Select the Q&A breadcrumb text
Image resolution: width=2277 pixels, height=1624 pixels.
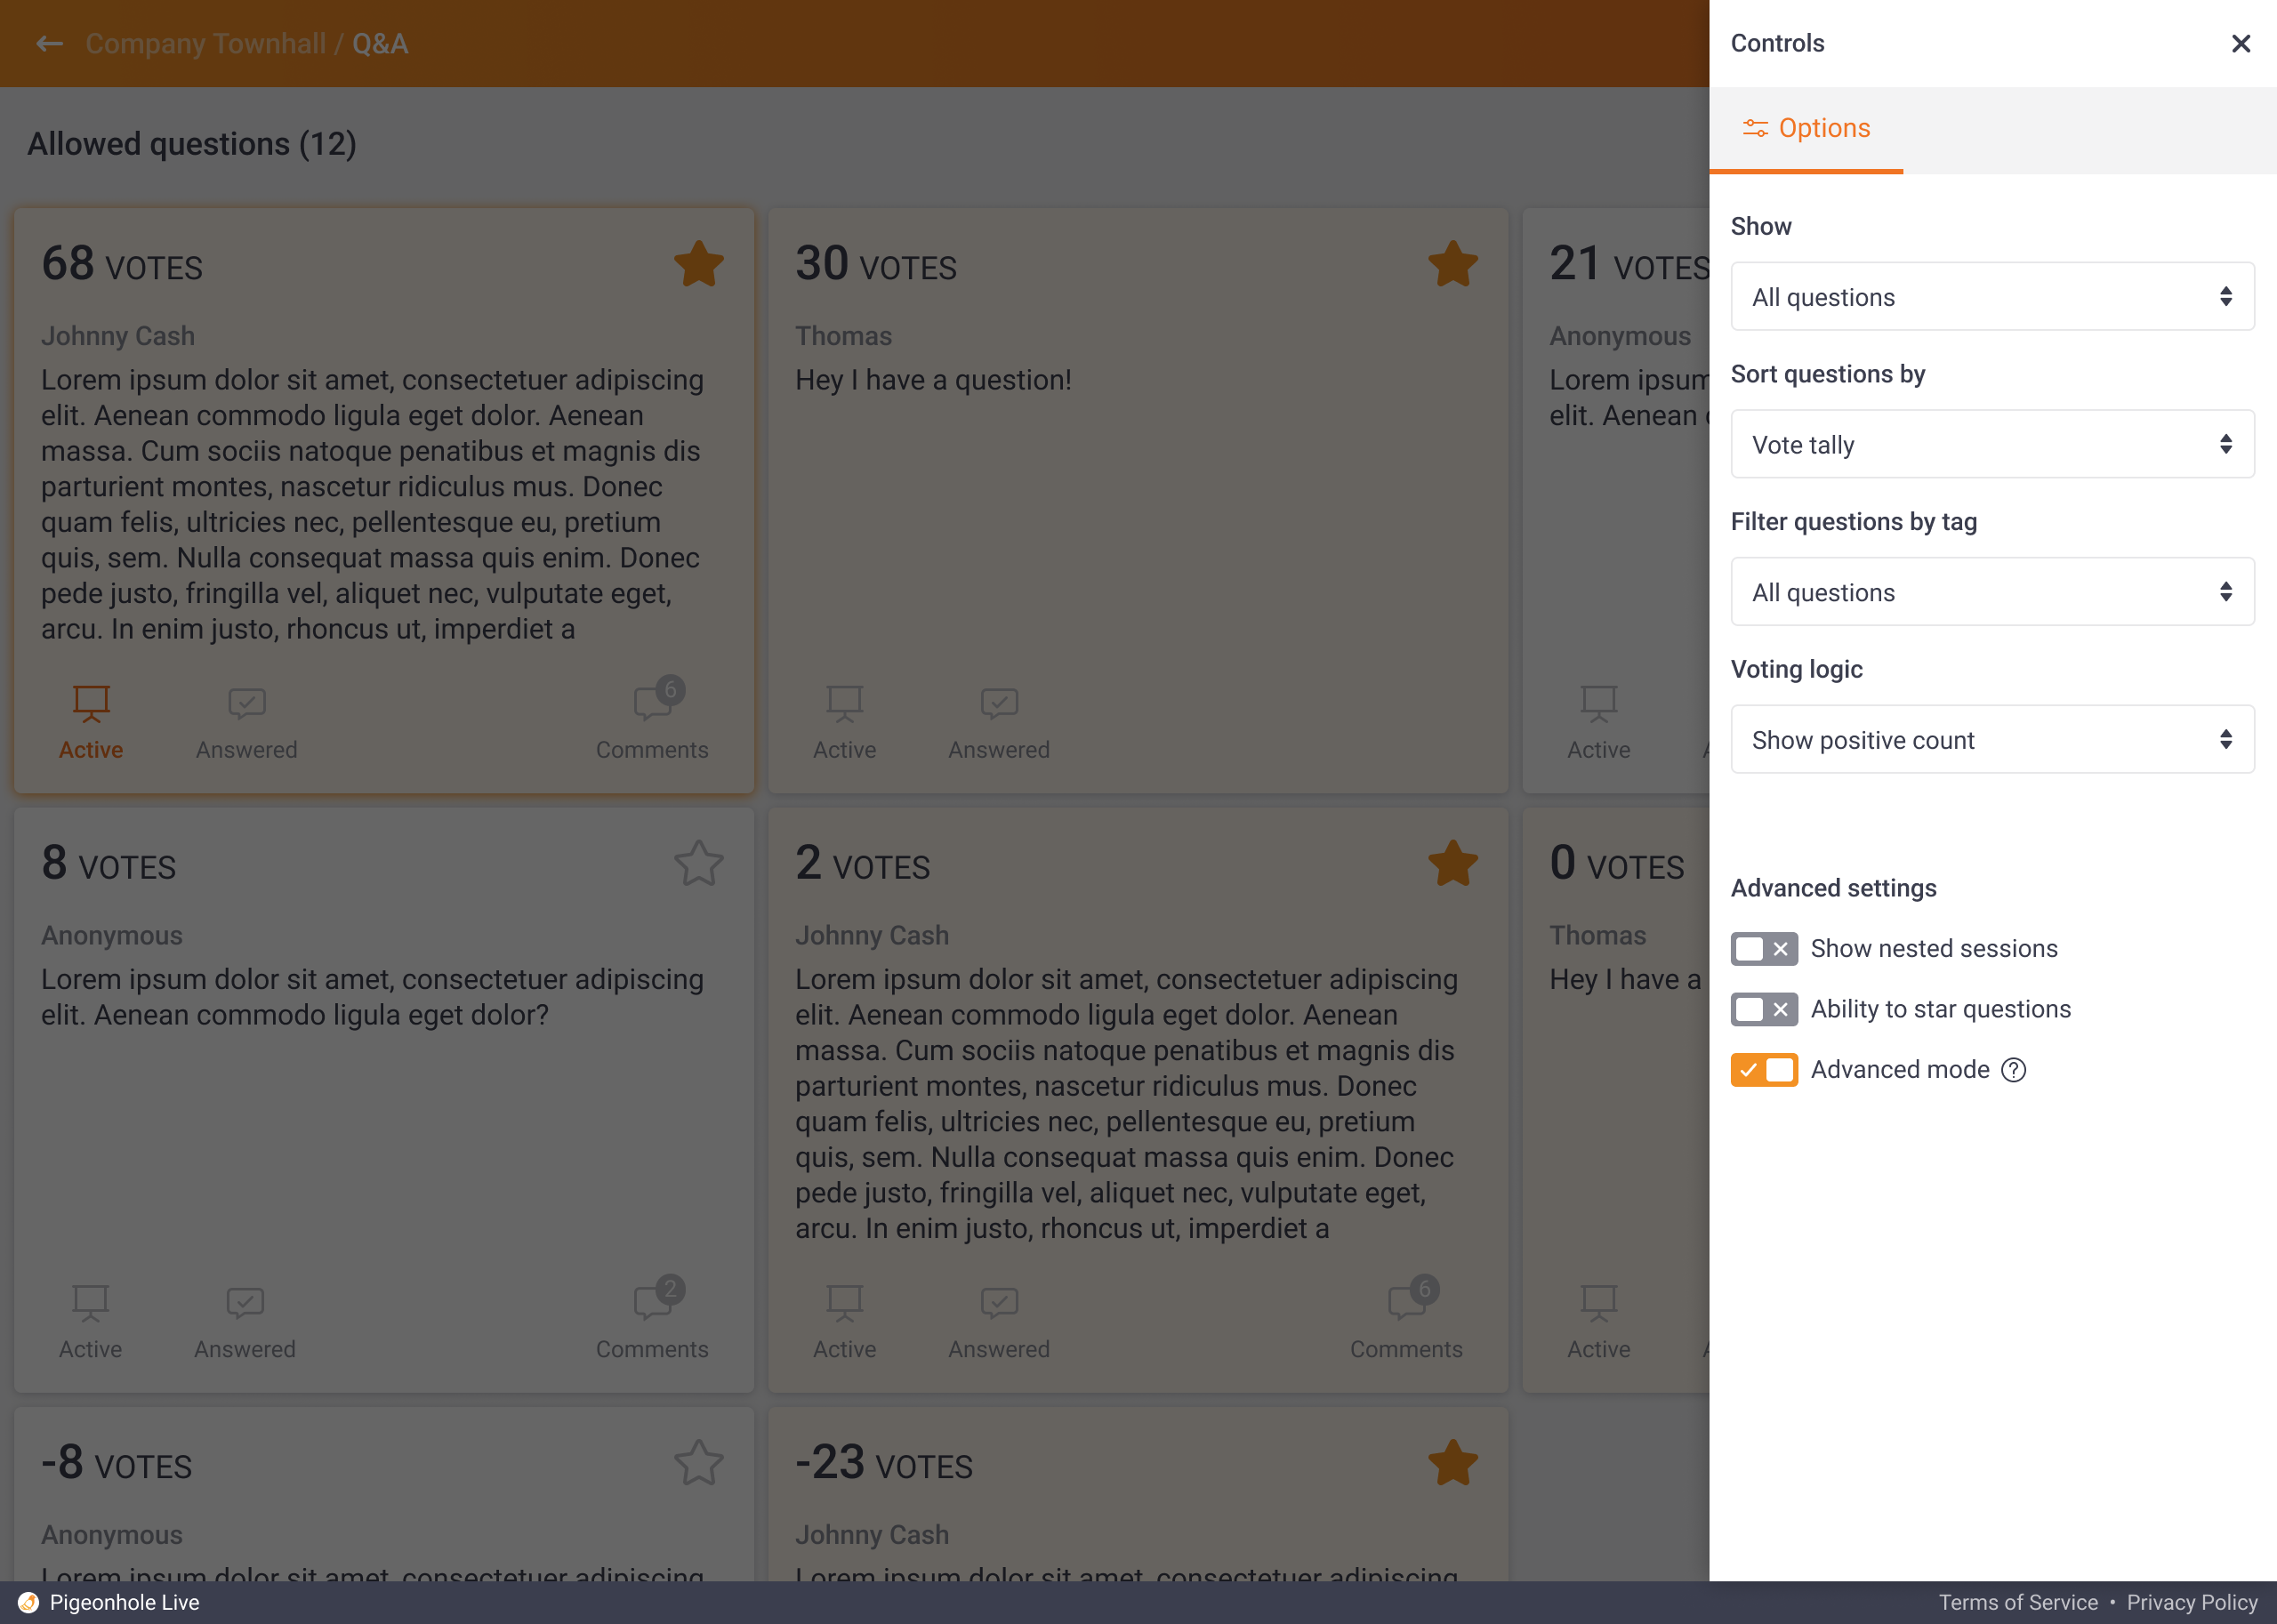tap(380, 43)
